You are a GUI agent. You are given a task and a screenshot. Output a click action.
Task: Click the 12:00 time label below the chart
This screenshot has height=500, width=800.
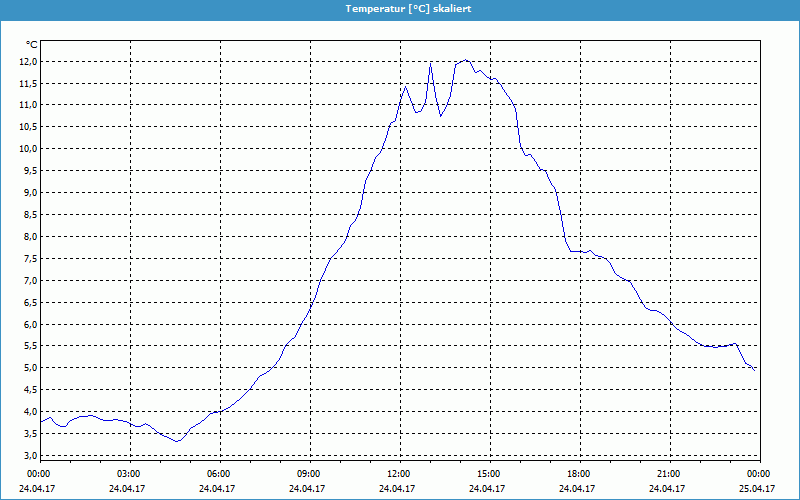398,474
